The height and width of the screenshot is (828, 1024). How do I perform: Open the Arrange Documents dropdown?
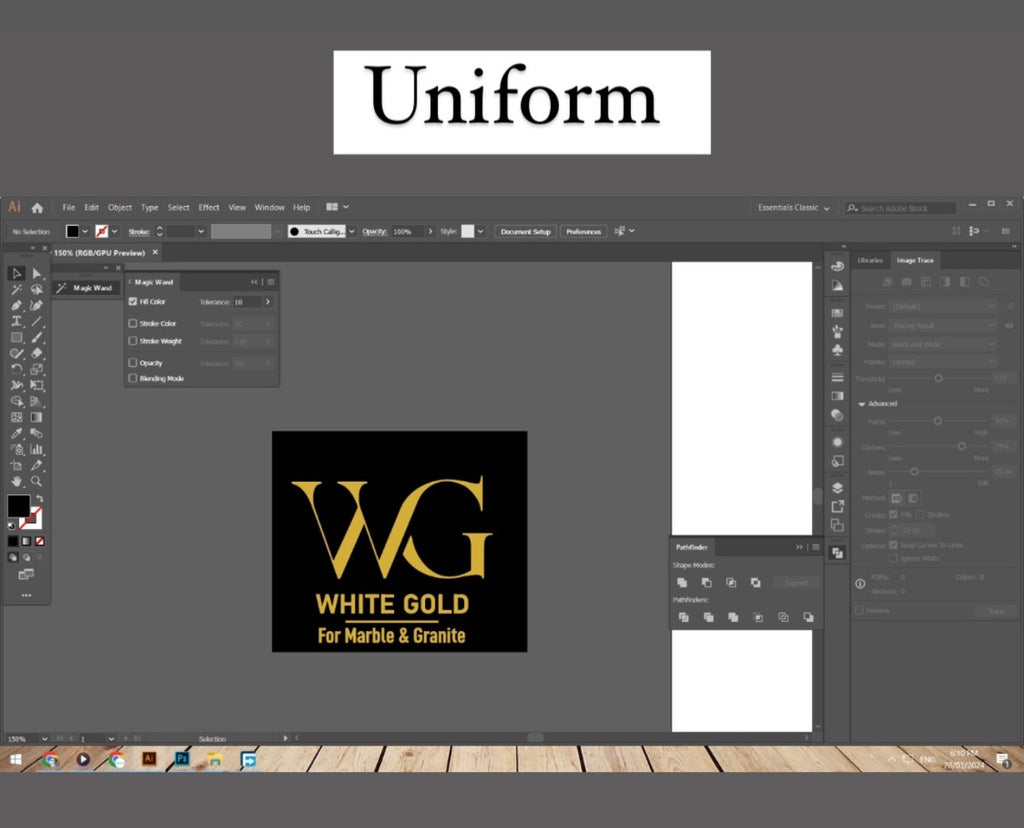coord(337,207)
